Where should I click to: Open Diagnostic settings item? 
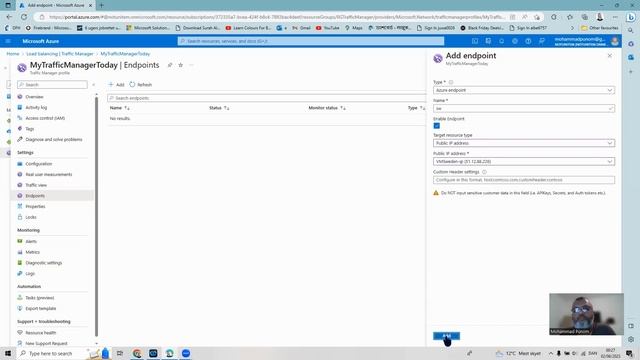(x=44, y=263)
